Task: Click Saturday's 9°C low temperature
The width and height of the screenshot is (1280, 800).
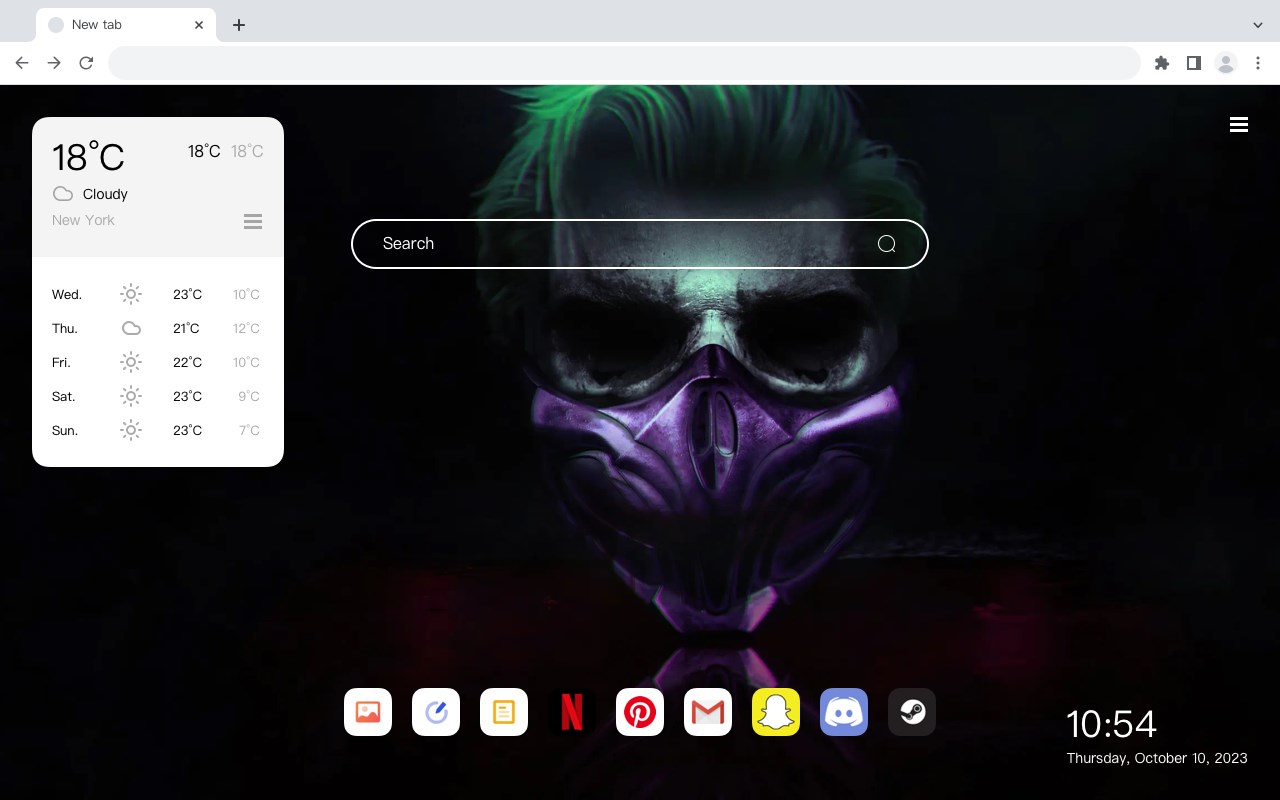Action: click(x=249, y=396)
